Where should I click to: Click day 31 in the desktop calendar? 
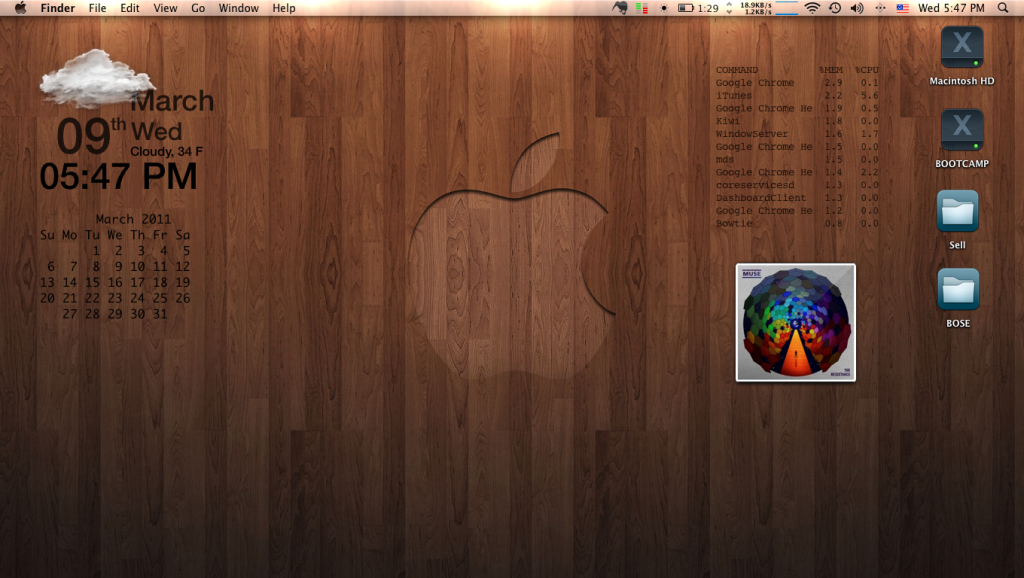(160, 314)
